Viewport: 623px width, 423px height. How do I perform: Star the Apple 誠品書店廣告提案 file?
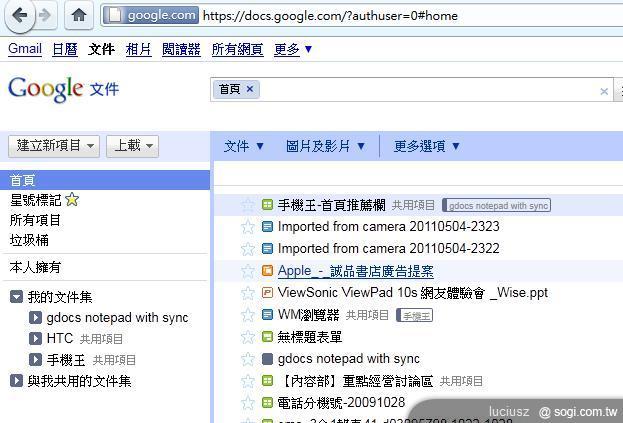tap(248, 271)
